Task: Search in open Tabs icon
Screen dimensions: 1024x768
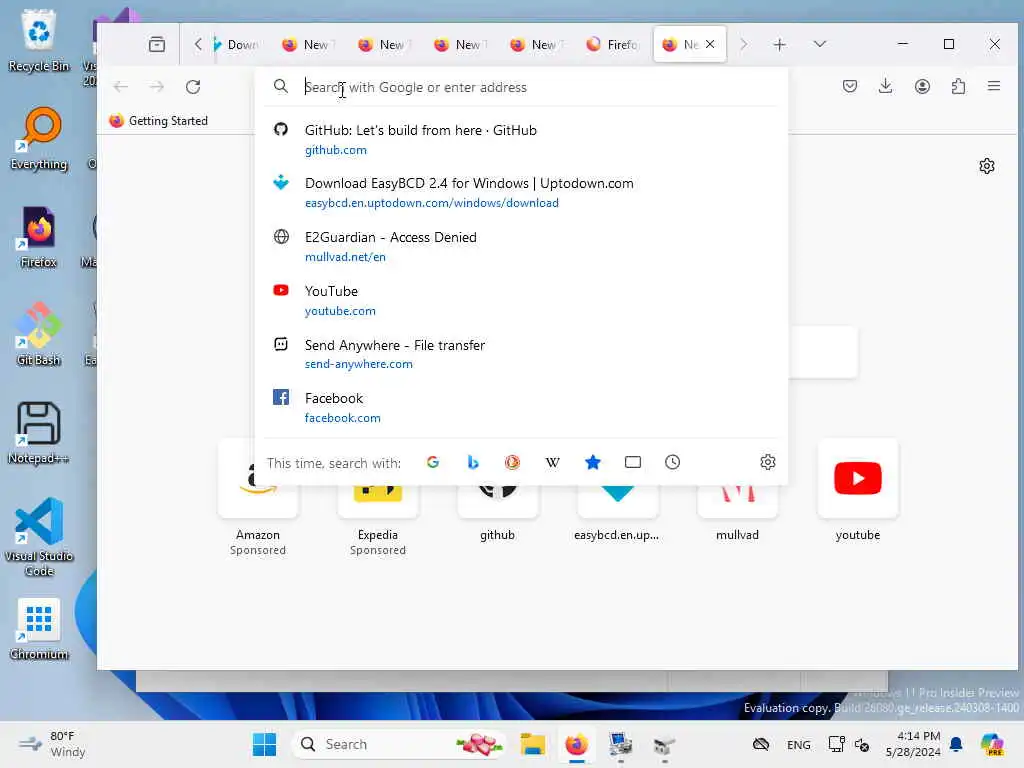Action: click(x=632, y=462)
